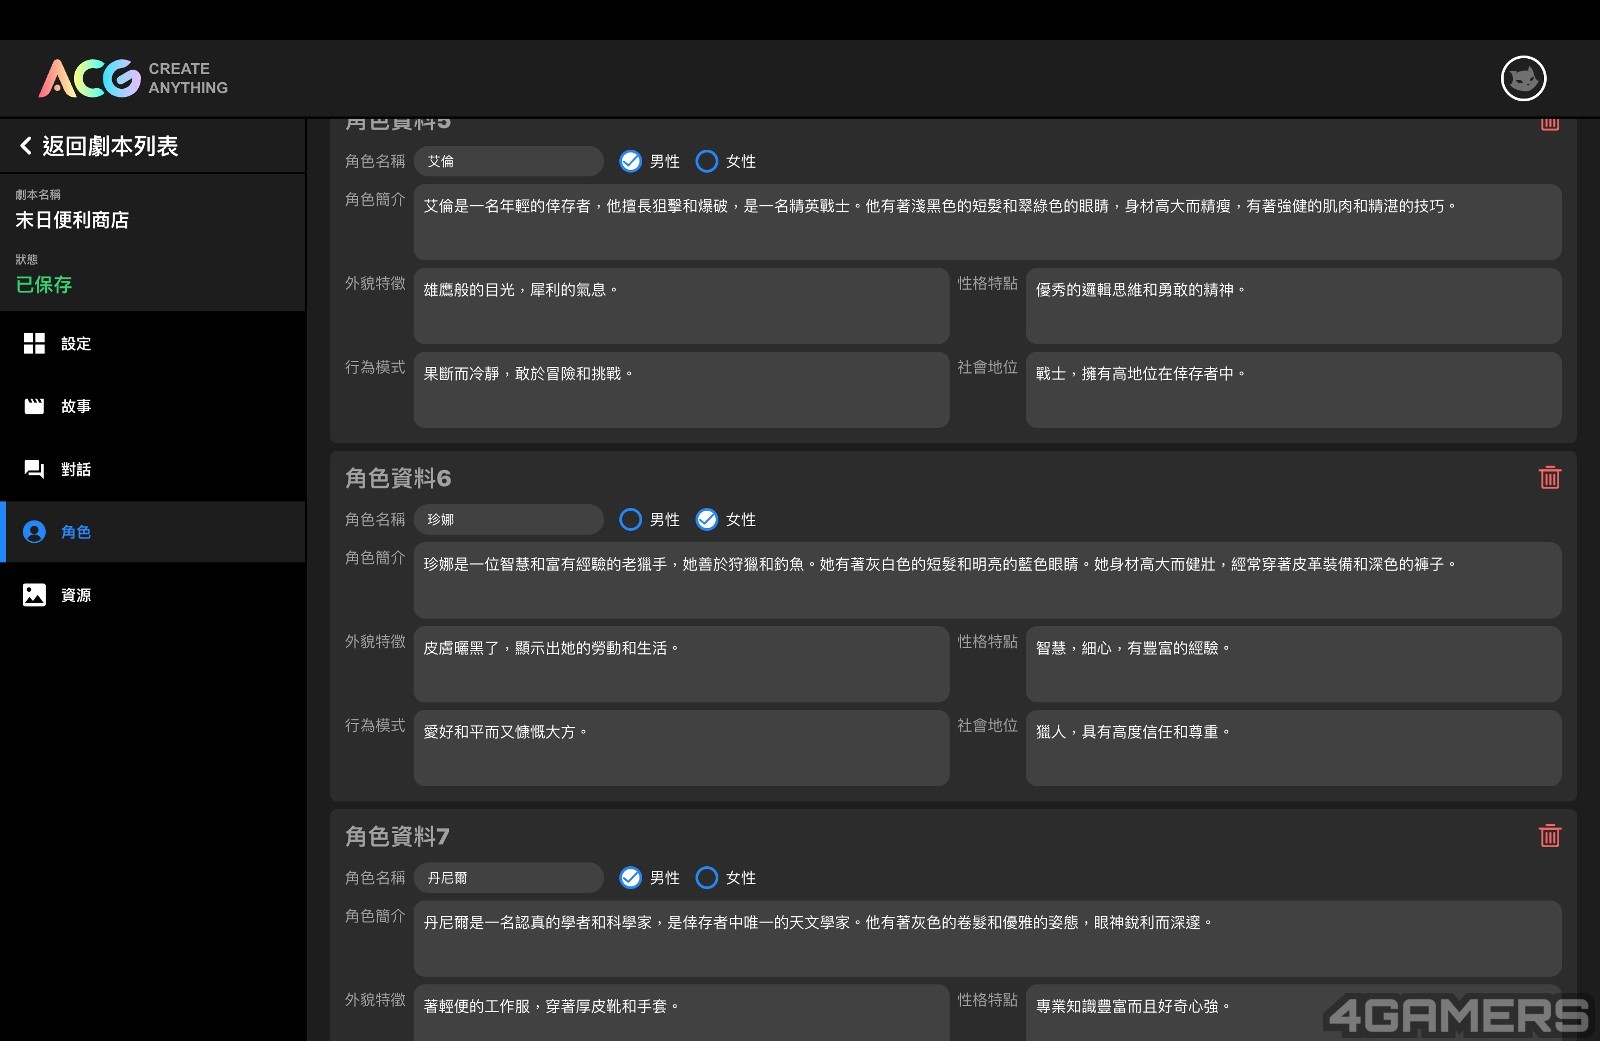Click the 資源 image icon in sidebar
This screenshot has height=1041, width=1600.
pos(34,595)
